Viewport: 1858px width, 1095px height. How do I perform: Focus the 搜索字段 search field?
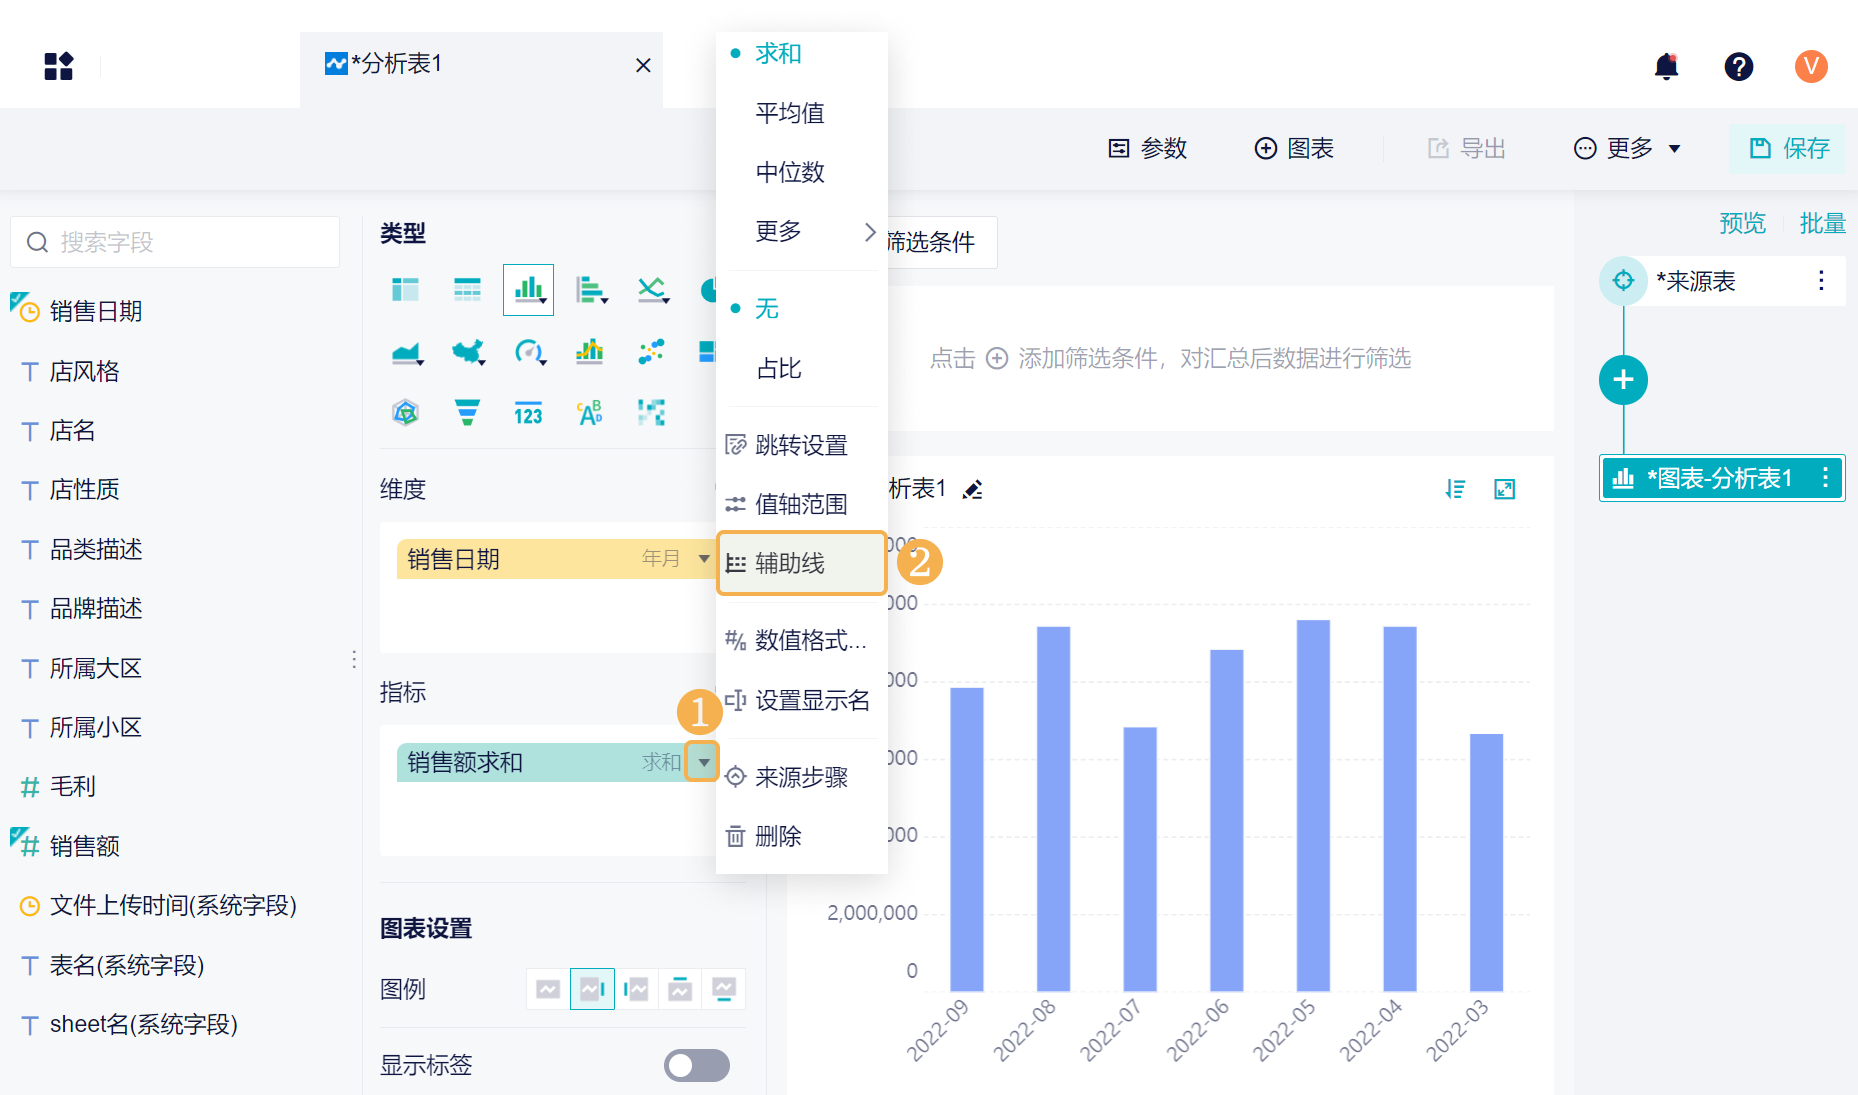pos(175,242)
